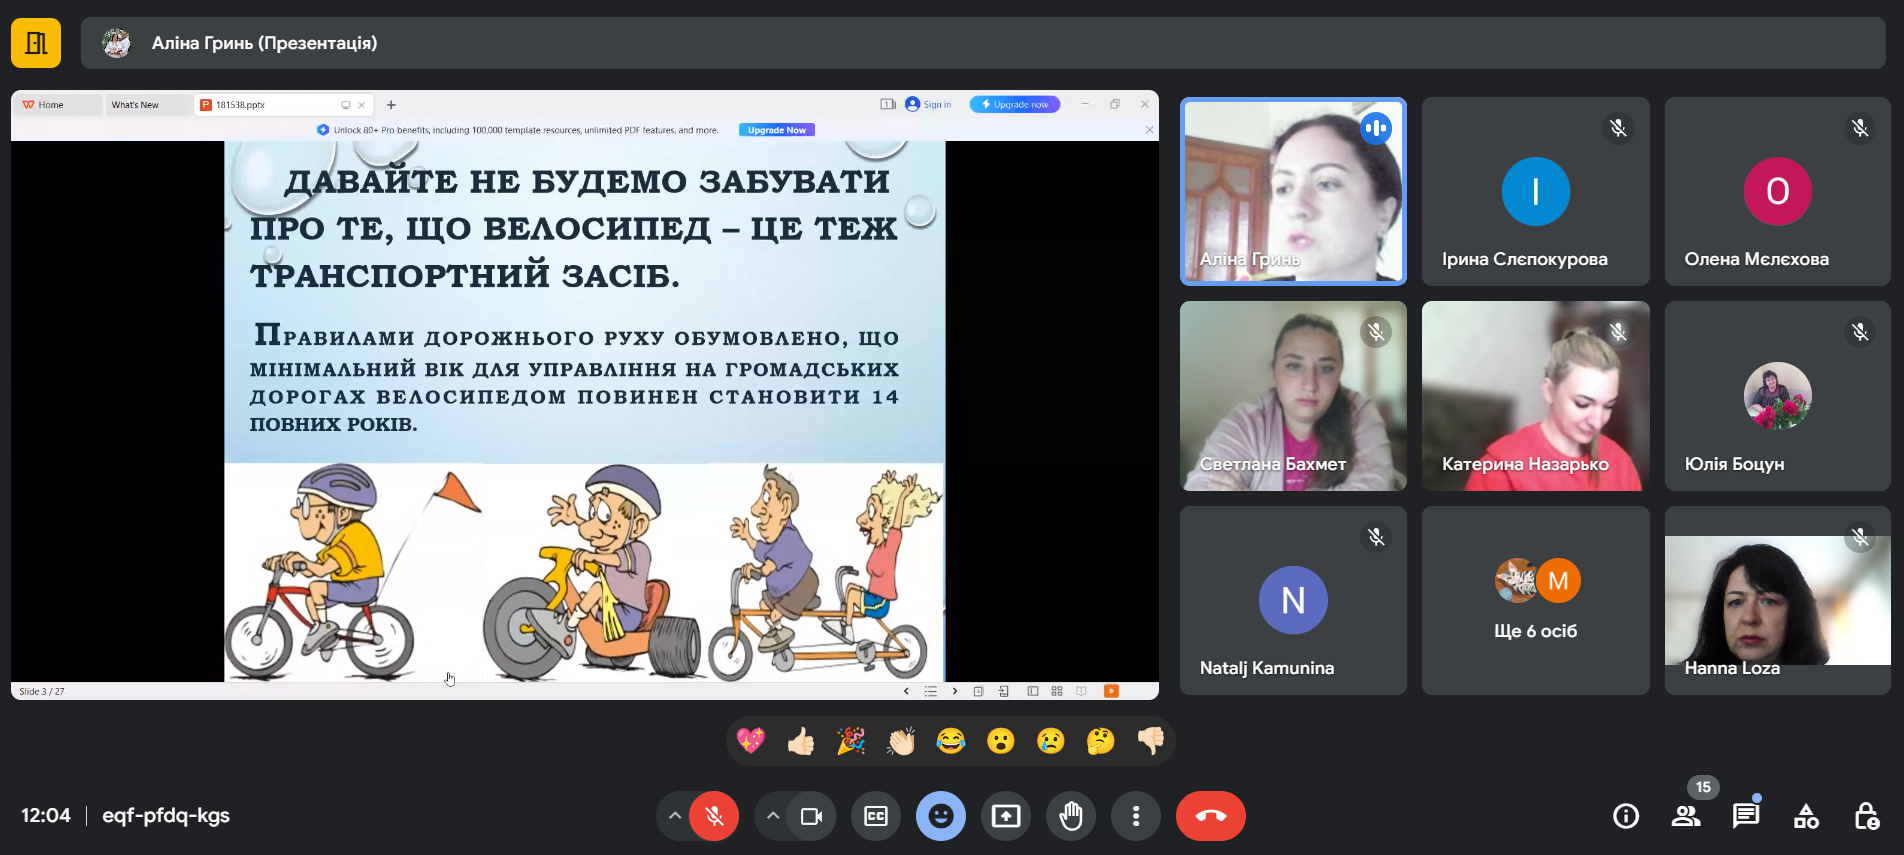Screen dimensions: 1904x855
Task: Expand camera video settings arrow
Action: [x=772, y=816]
